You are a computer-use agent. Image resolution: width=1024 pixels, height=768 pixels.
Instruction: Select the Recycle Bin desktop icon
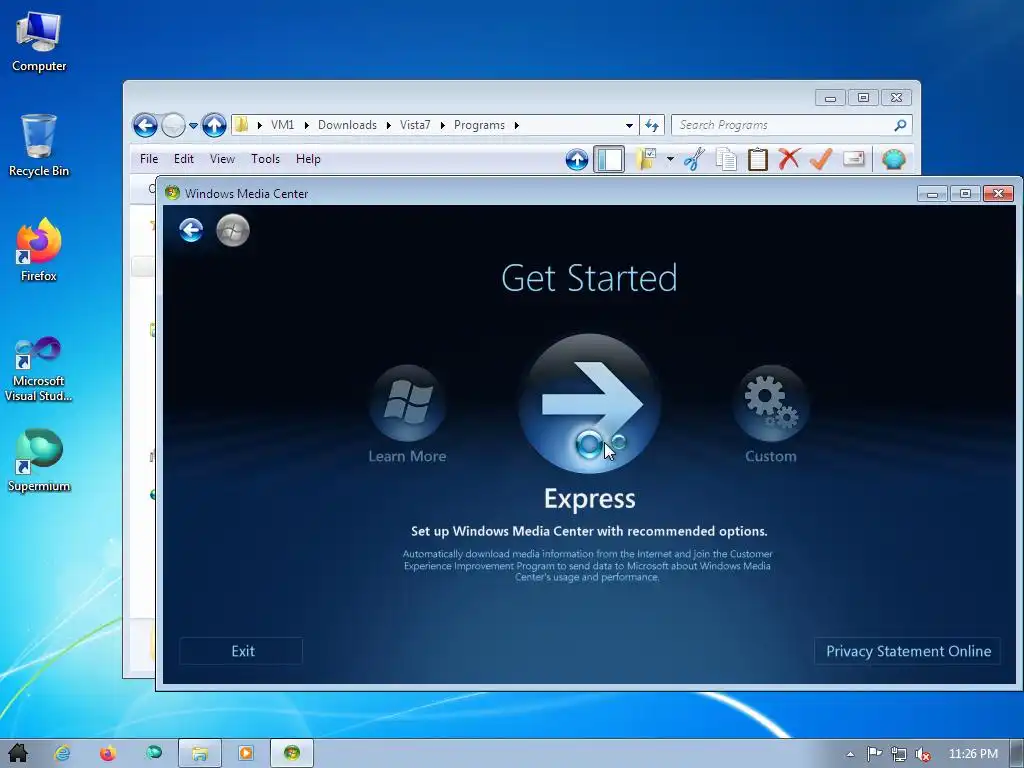pos(39,146)
